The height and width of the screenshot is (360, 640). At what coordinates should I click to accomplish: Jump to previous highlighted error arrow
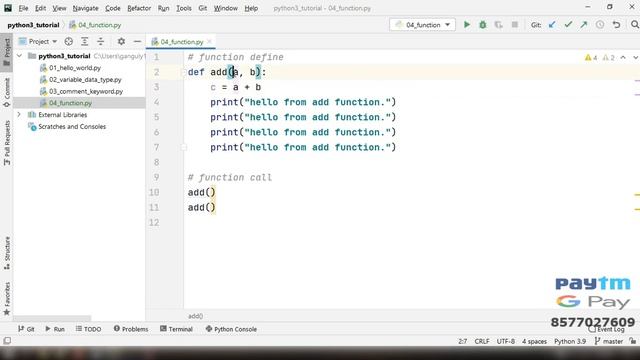[623, 58]
